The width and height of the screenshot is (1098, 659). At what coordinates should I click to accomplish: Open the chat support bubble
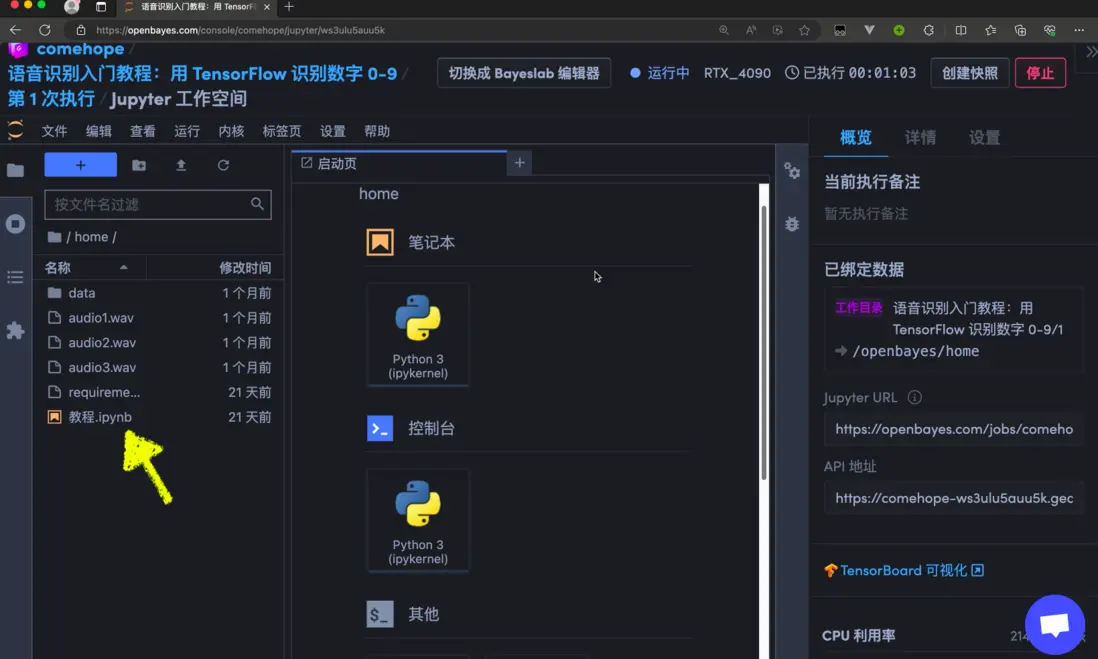1055,625
